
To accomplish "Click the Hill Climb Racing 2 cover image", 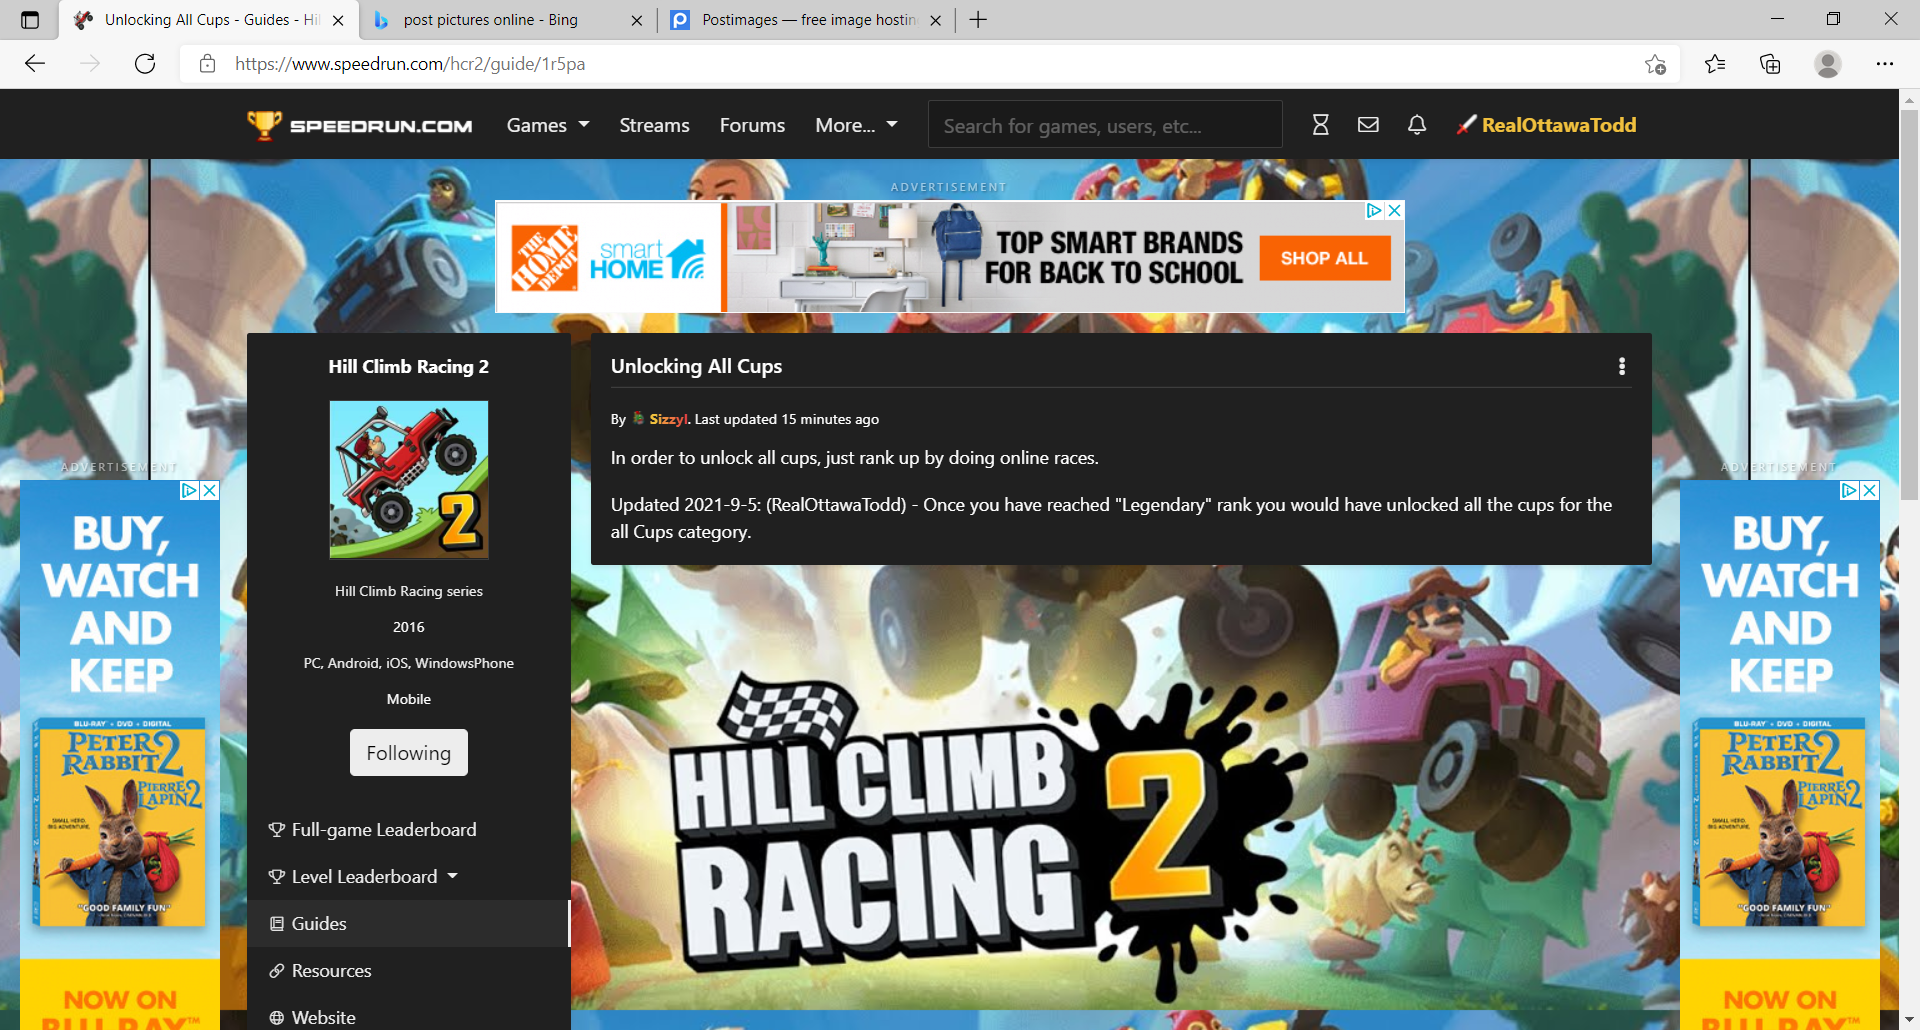I will click(408, 479).
